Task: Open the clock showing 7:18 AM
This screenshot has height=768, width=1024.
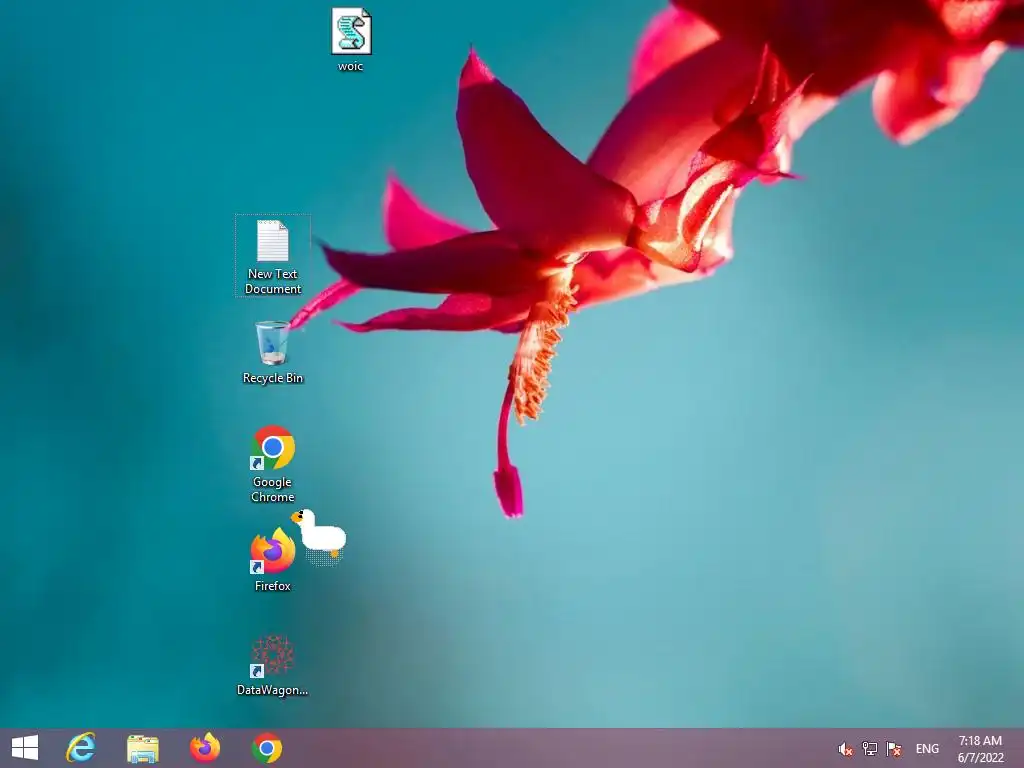Action: tap(980, 748)
